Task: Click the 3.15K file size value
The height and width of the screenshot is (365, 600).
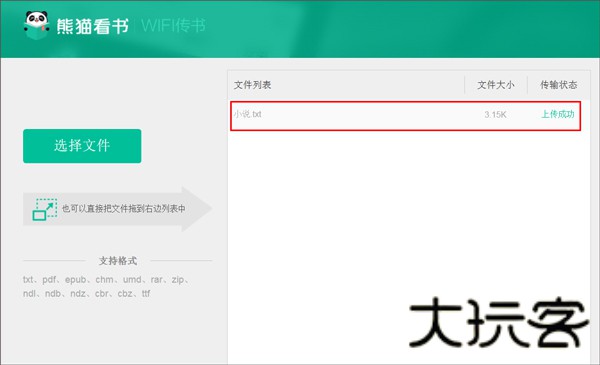Action: point(495,114)
